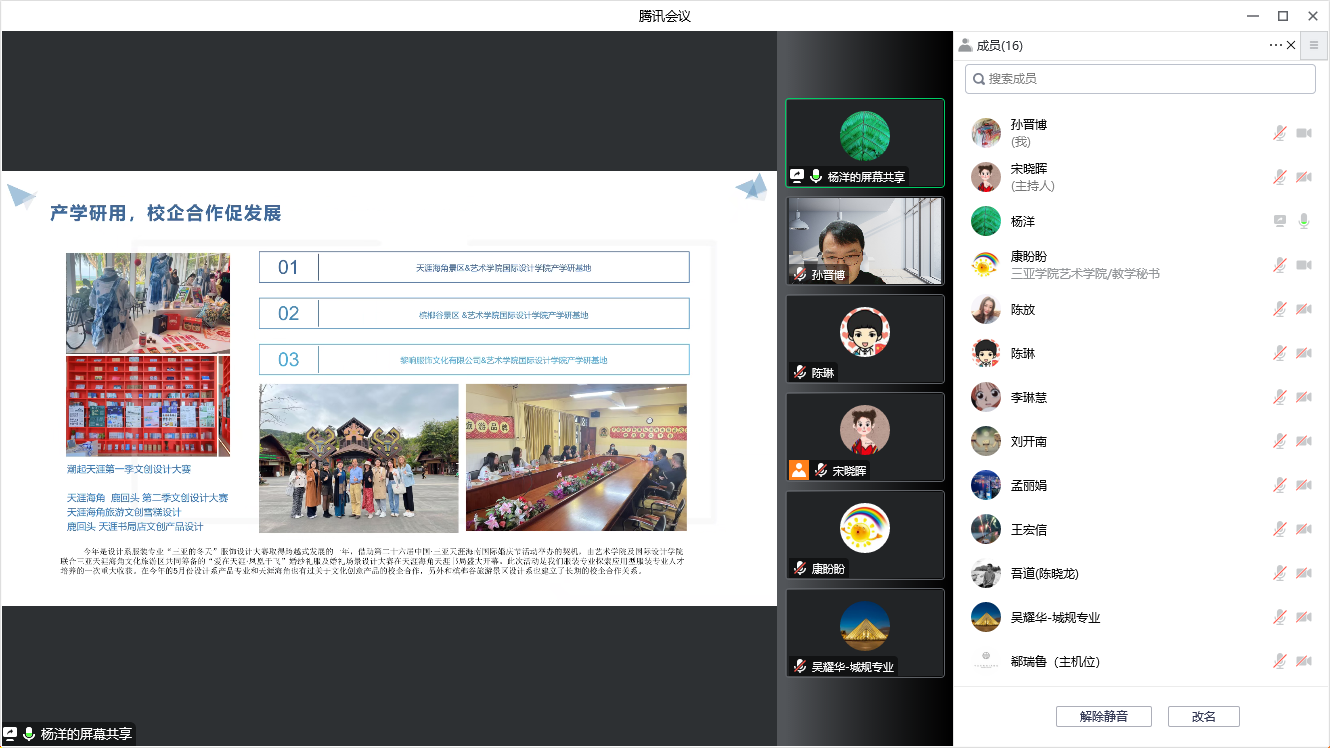This screenshot has width=1330, height=748.
Task: Click 杨洋's green microphone icon in member list
Action: point(1303,221)
